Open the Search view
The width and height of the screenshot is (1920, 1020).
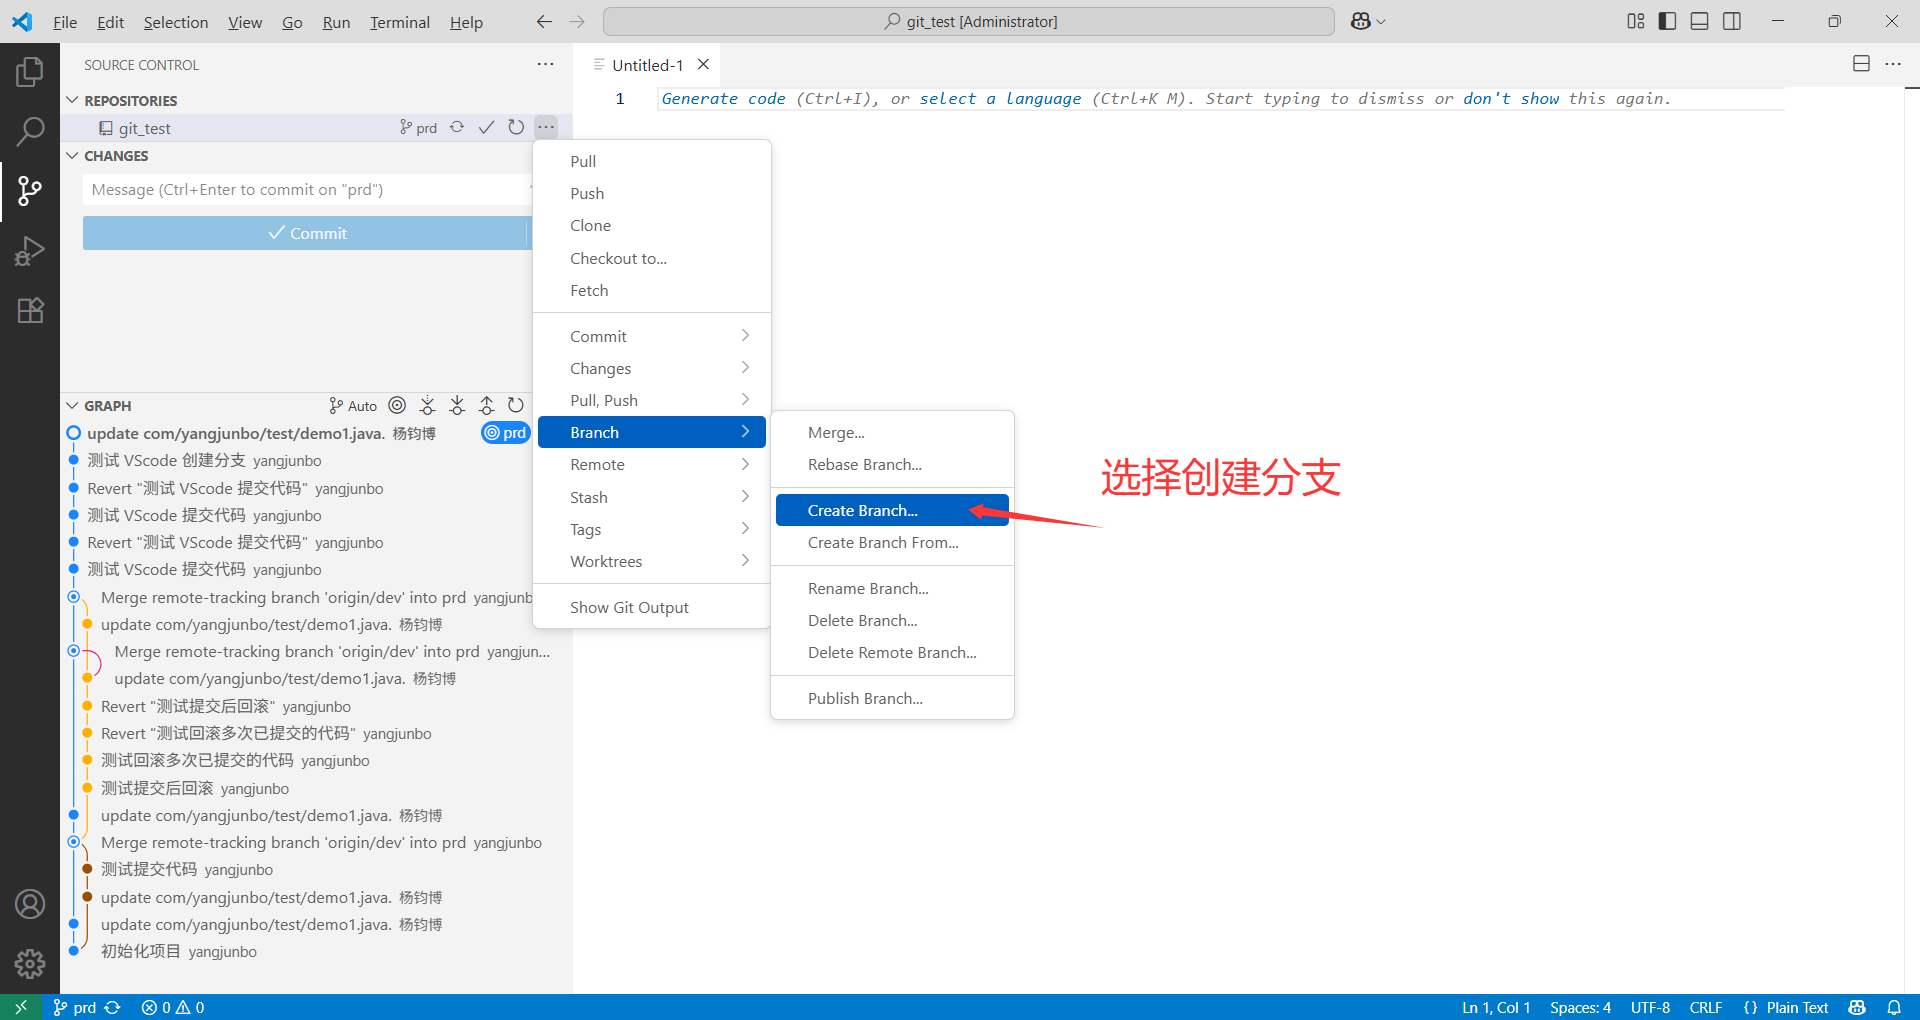pos(30,131)
